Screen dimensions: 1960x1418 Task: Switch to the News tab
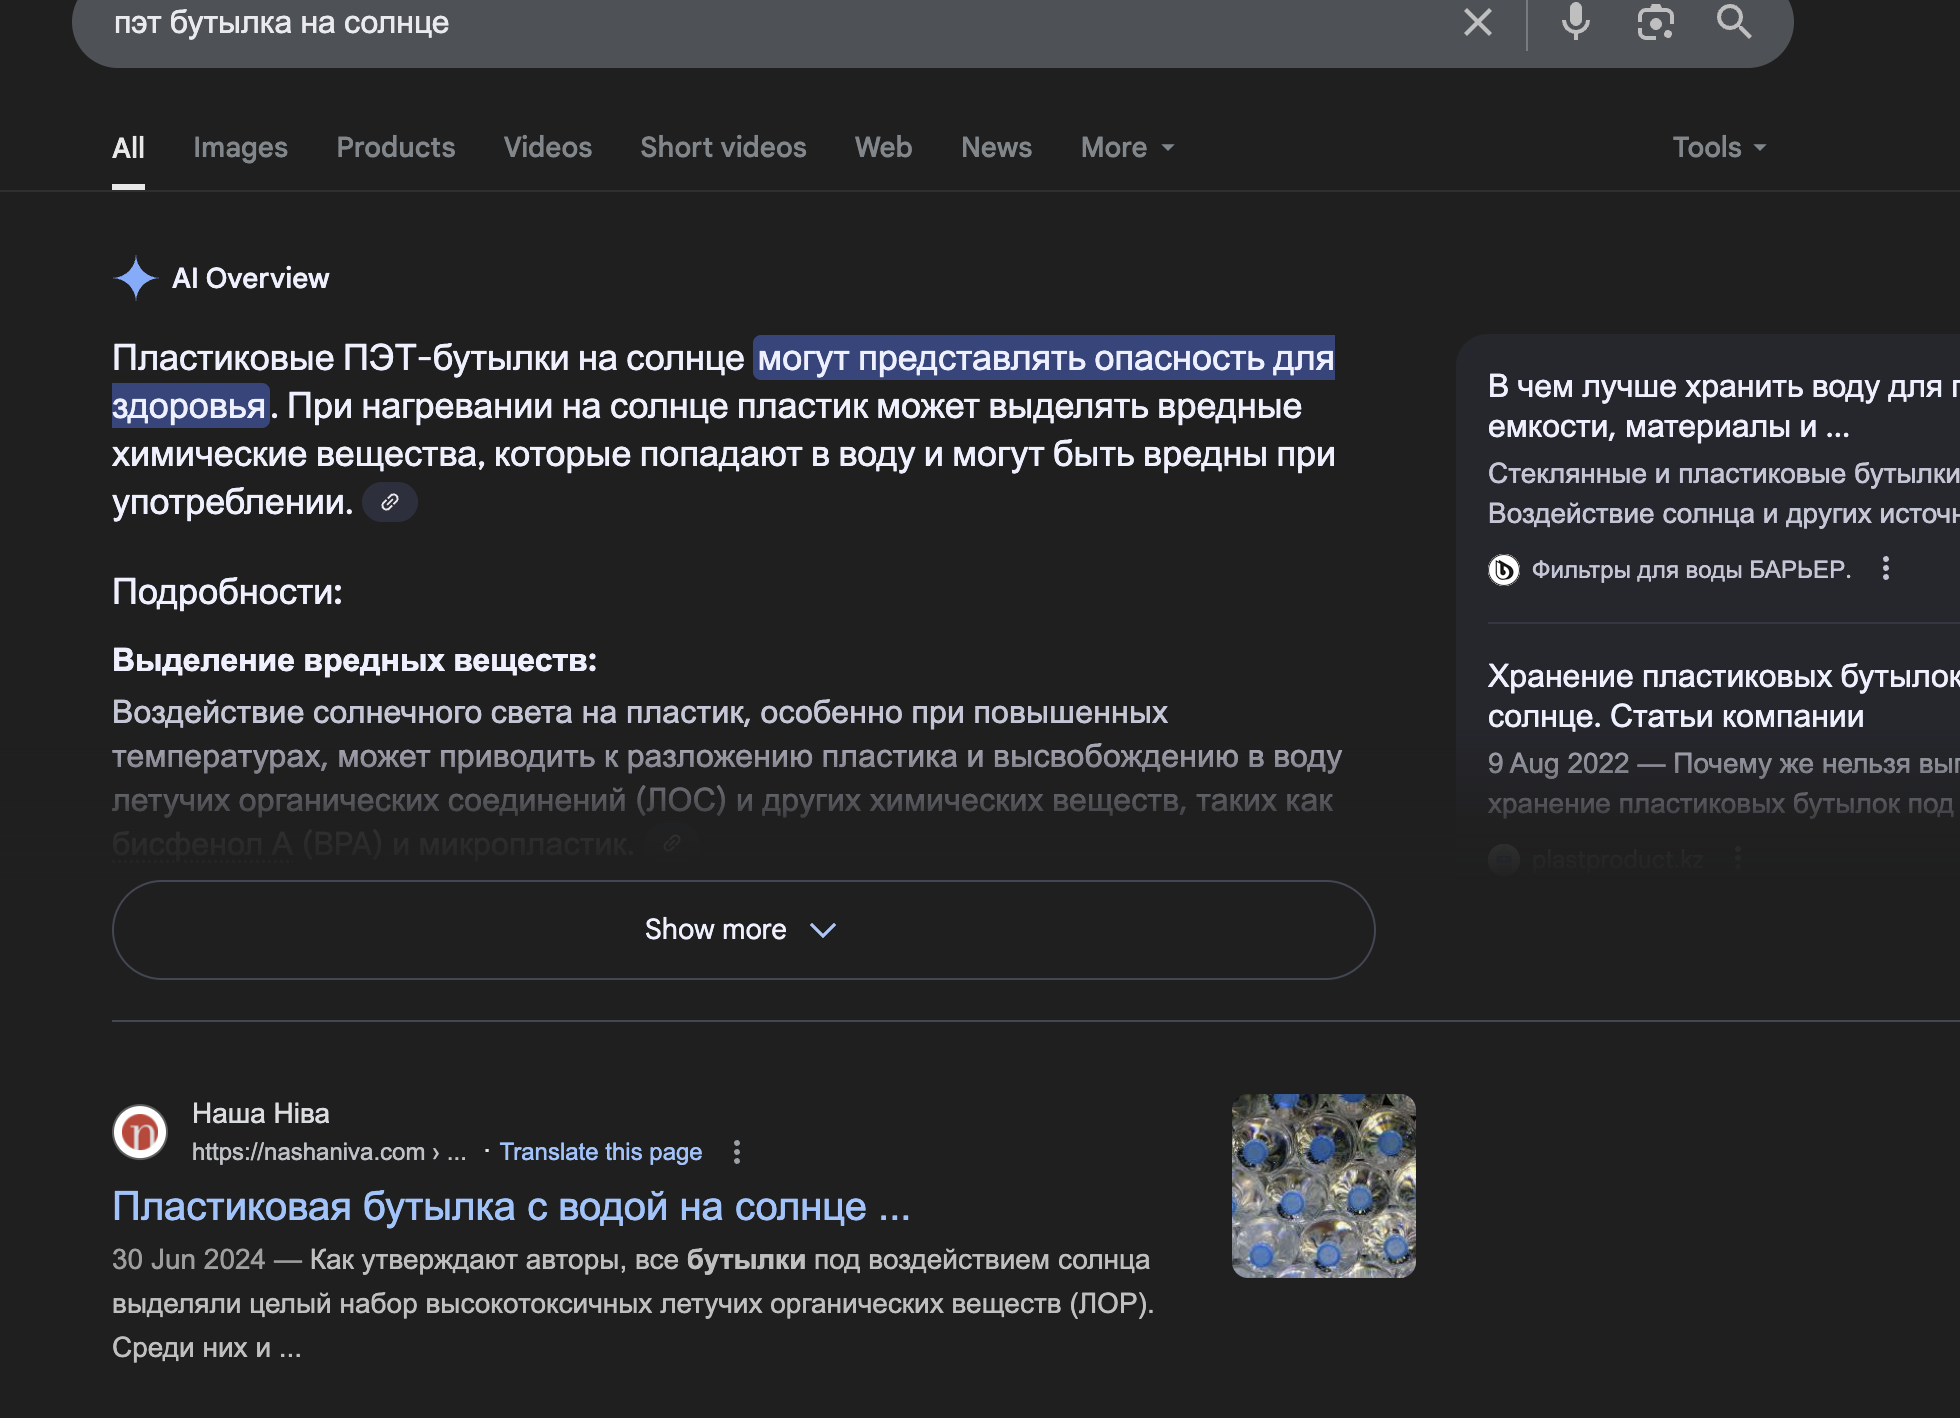pyautogui.click(x=996, y=148)
